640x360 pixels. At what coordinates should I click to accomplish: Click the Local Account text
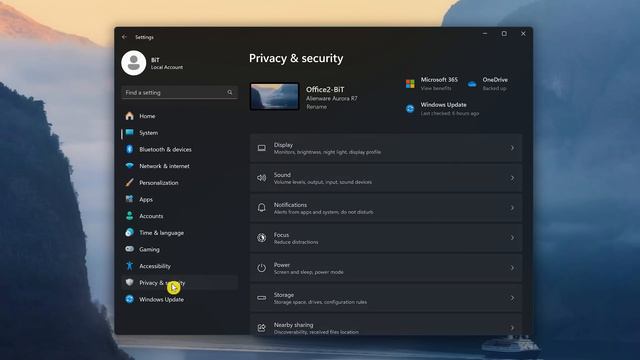pos(167,67)
